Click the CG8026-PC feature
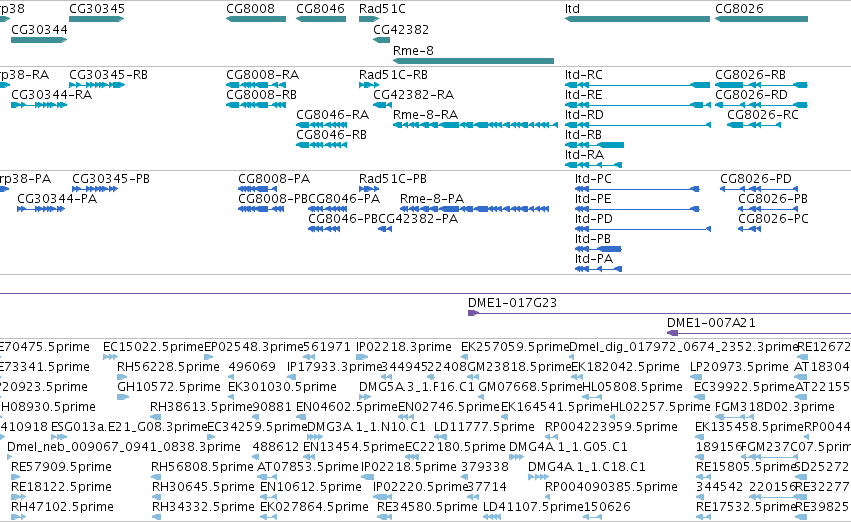 750,230
